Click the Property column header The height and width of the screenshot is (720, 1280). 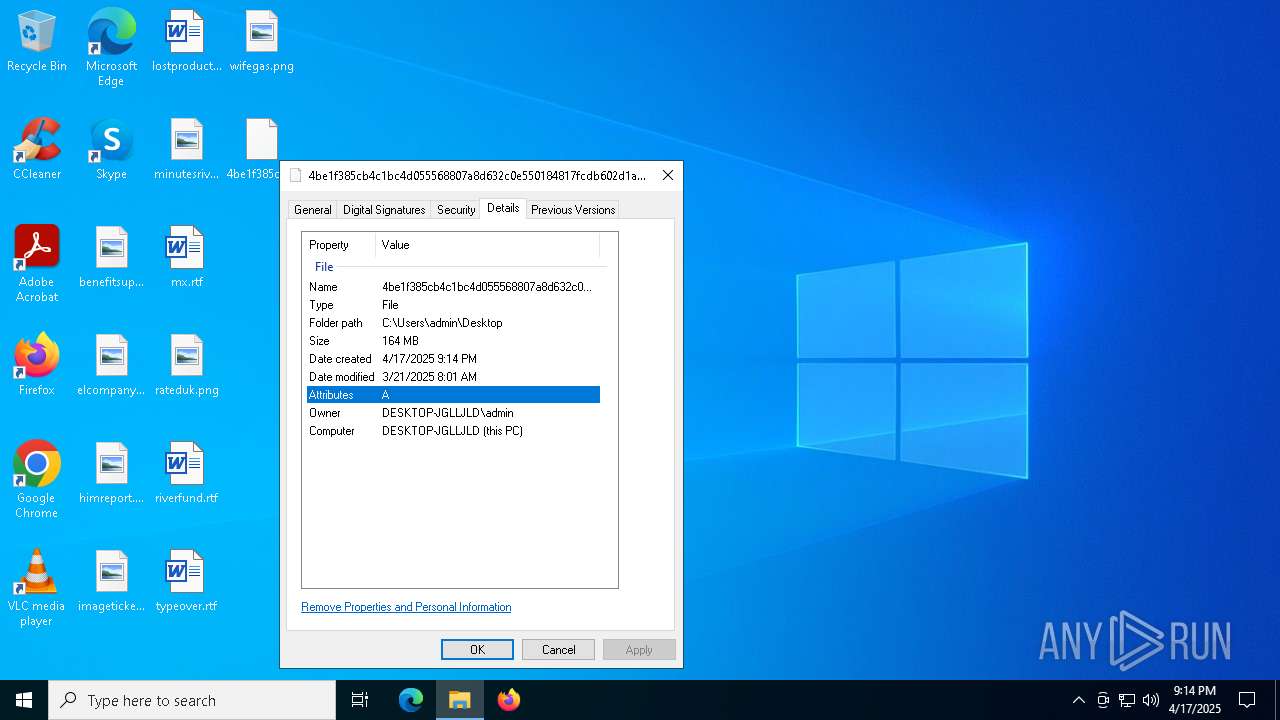point(339,245)
